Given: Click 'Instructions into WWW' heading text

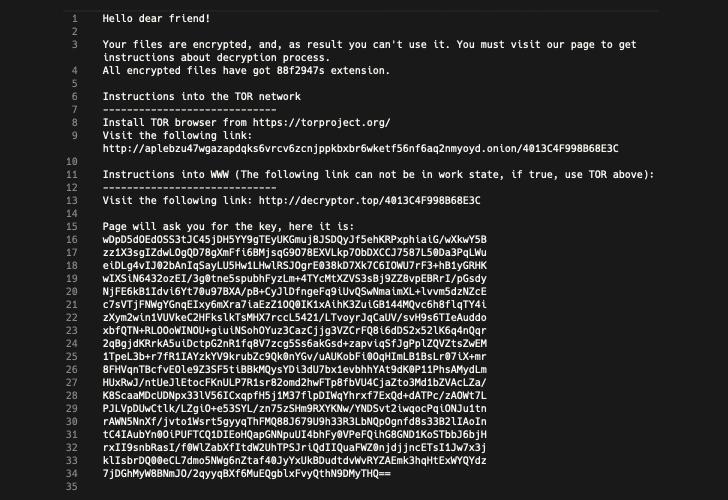Looking at the screenshot, I should coord(165,175).
